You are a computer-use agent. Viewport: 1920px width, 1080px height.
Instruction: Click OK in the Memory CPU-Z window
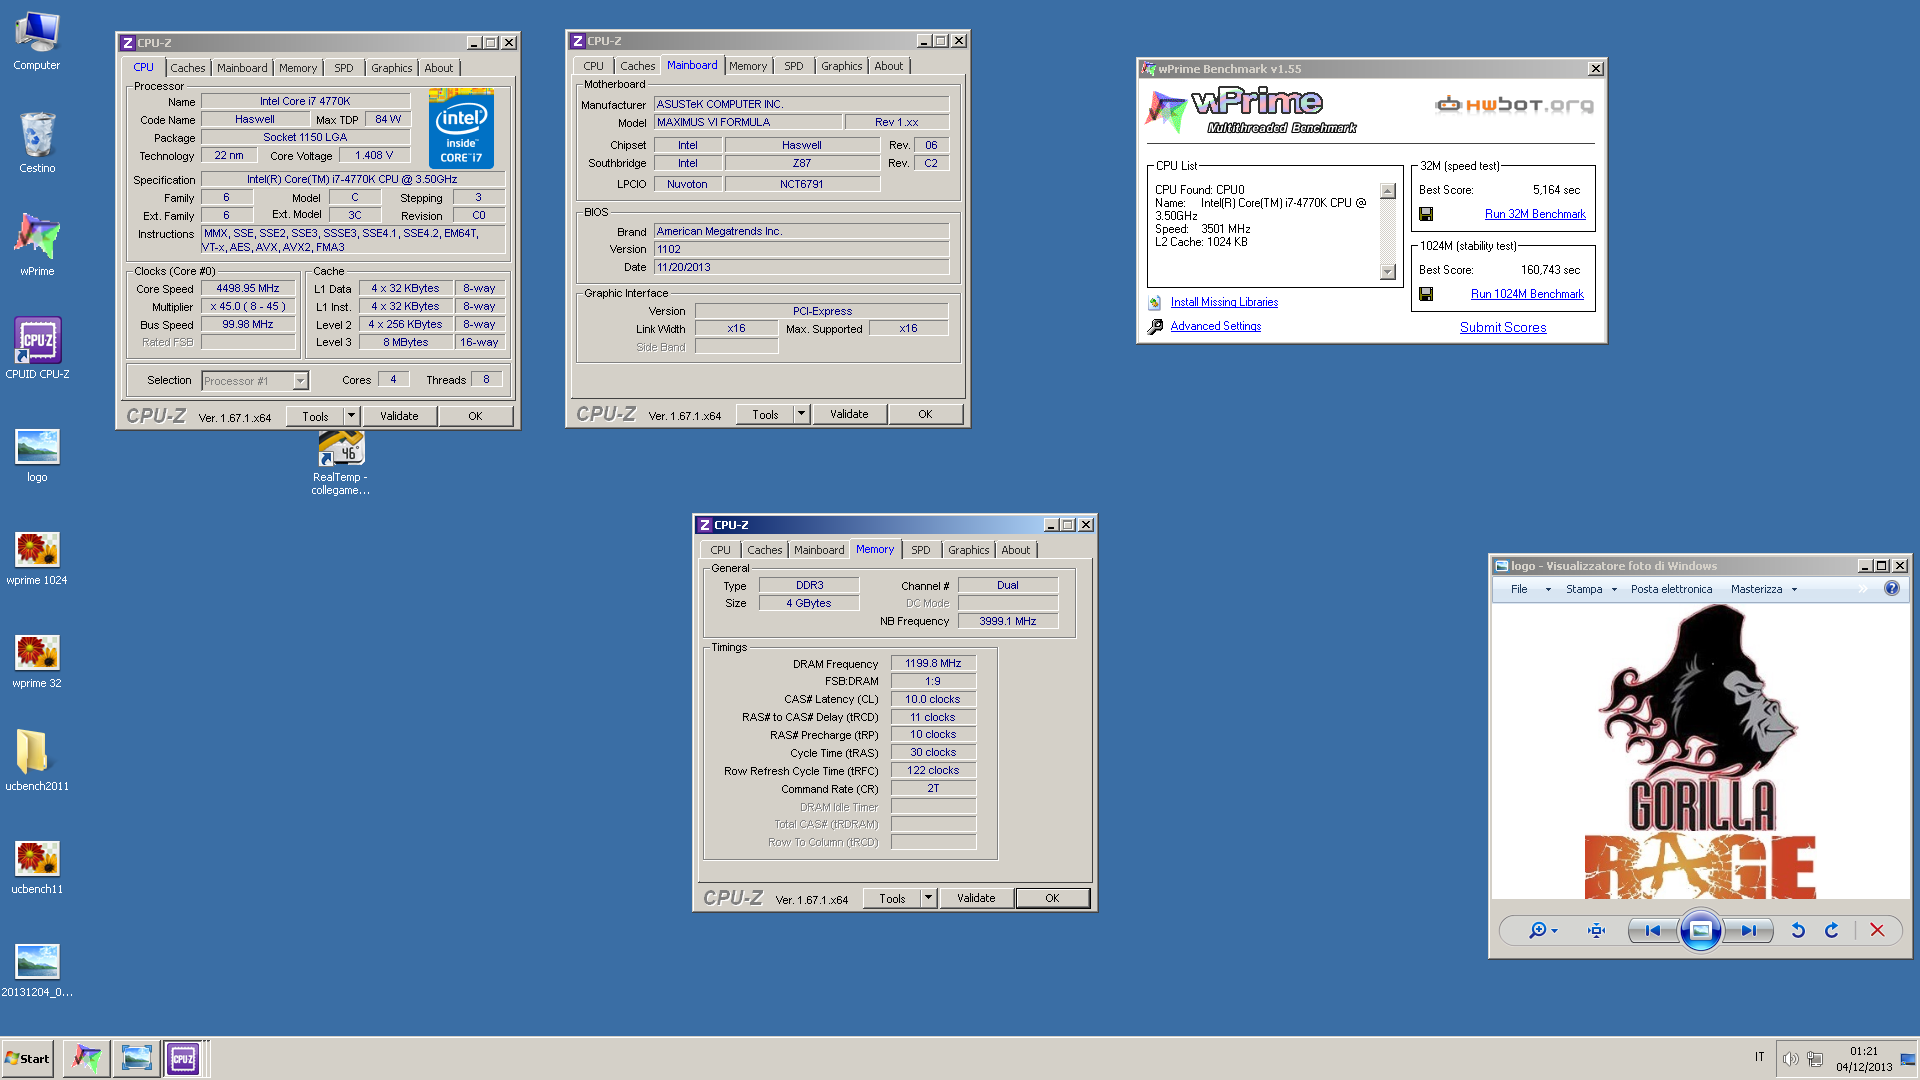pyautogui.click(x=1052, y=898)
